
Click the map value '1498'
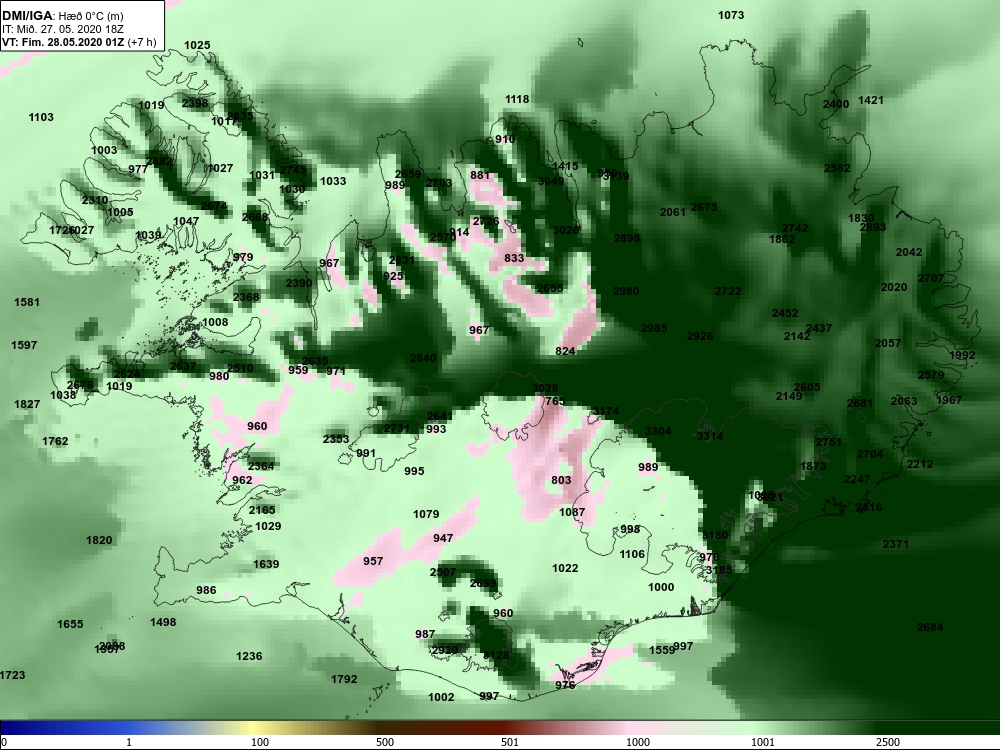click(x=163, y=622)
